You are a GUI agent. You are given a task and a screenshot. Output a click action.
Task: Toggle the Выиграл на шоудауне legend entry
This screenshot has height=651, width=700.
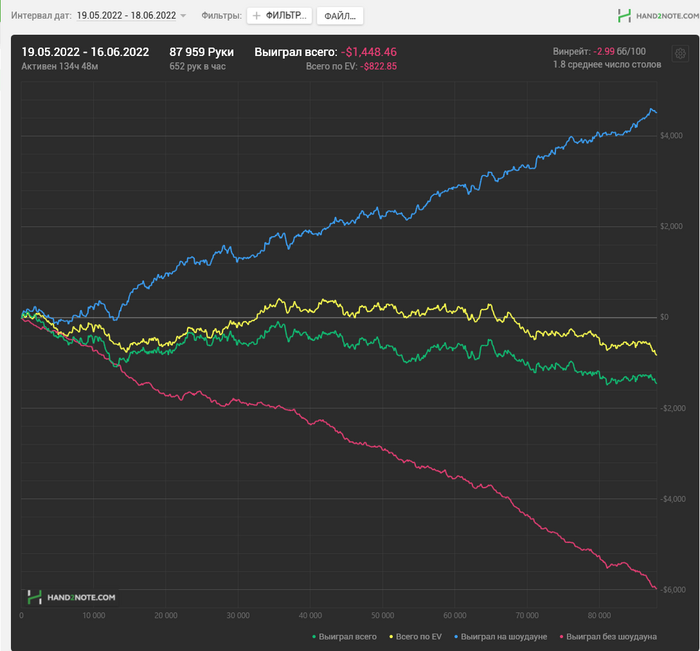500,637
